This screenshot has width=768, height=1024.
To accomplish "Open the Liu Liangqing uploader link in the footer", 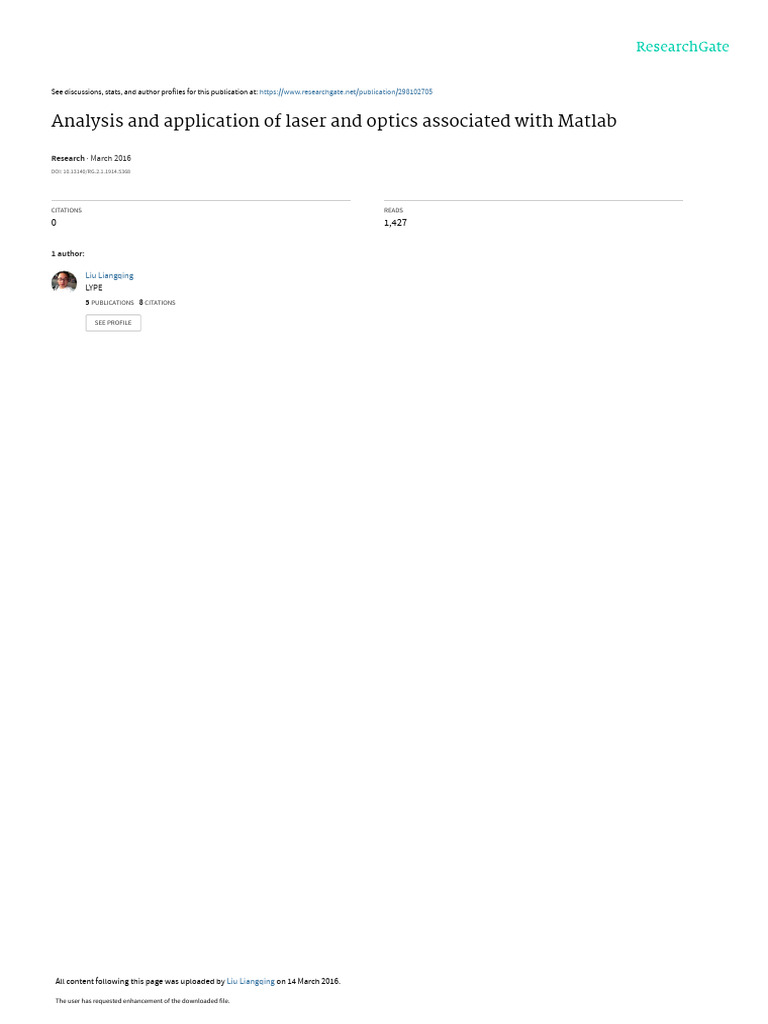I will (x=251, y=981).
